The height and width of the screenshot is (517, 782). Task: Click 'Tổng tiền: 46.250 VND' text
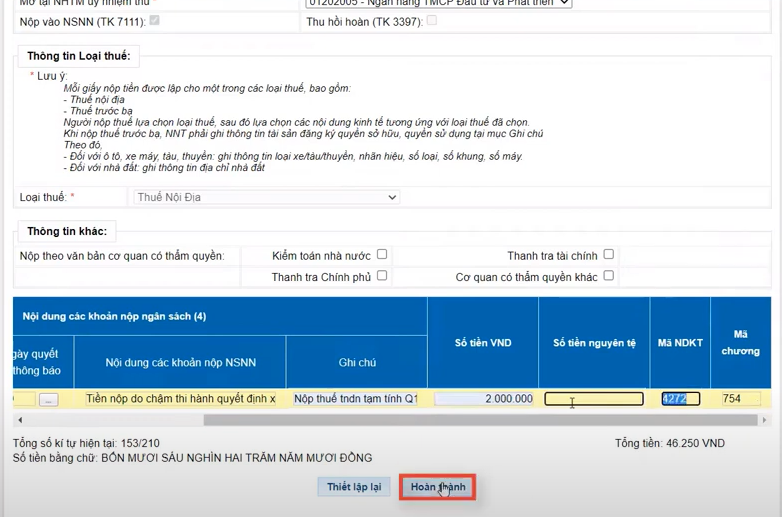pyautogui.click(x=670, y=443)
